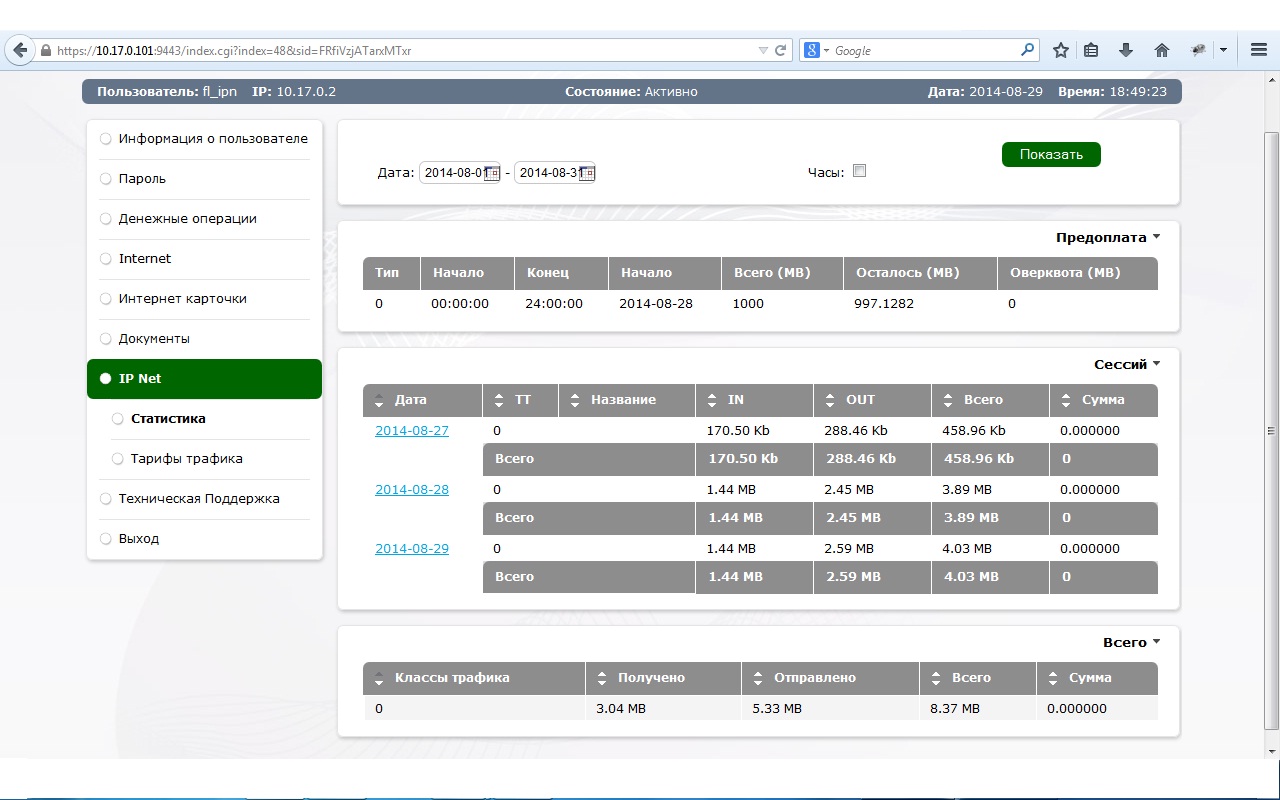Click the addon icon beside the home button

pos(1198,50)
